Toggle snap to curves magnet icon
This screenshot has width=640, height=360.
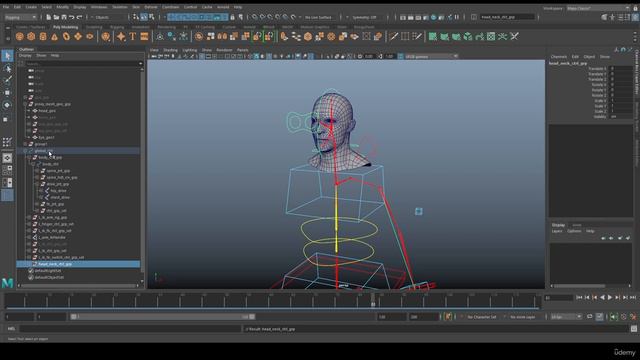click(262, 17)
